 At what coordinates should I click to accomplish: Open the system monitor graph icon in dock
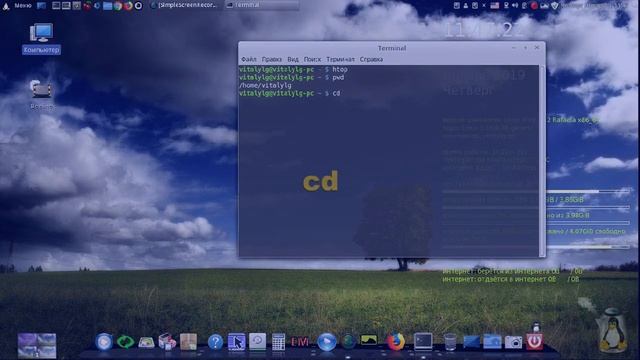pos(369,340)
